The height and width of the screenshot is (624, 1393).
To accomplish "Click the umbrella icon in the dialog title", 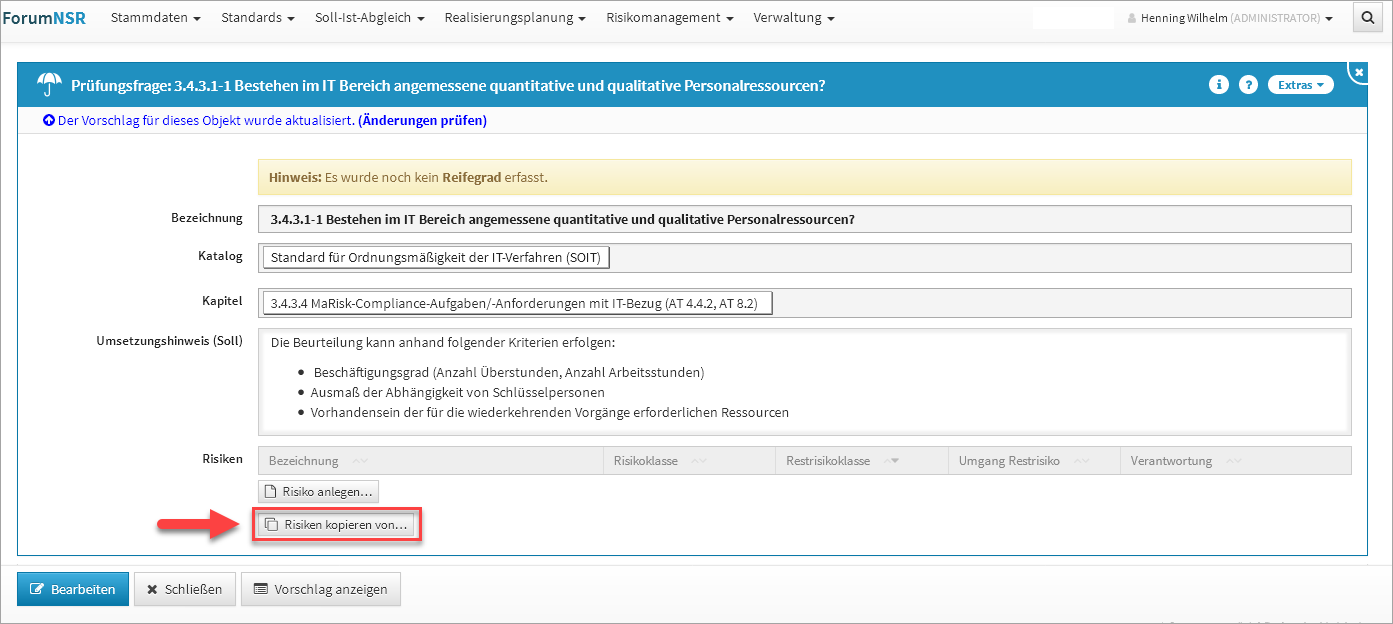I will tap(49, 85).
